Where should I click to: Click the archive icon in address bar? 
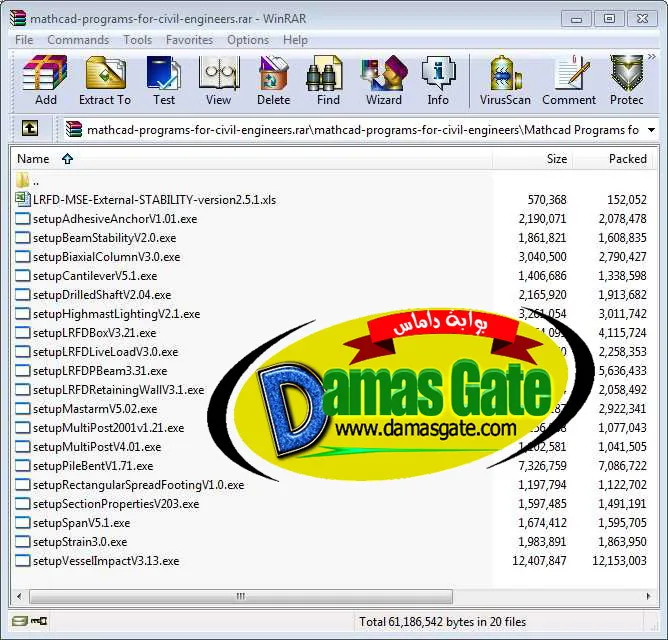tap(74, 129)
